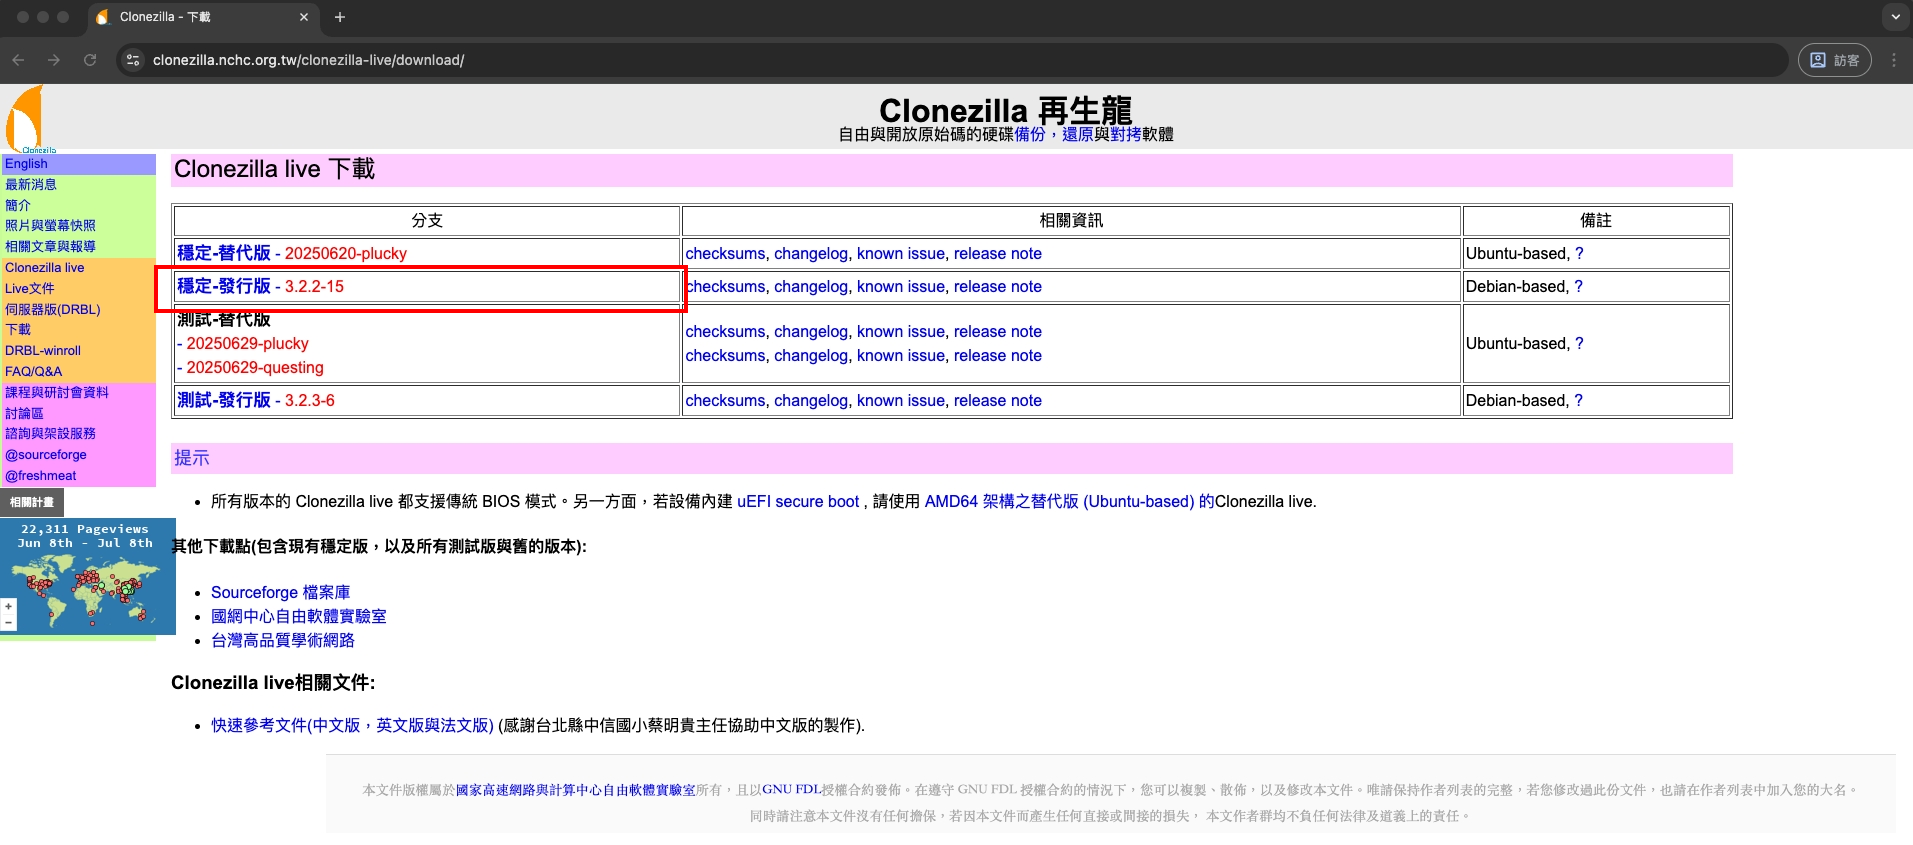The height and width of the screenshot is (845, 1913).
Task: Open @freshmeat sidebar link
Action: [x=41, y=476]
